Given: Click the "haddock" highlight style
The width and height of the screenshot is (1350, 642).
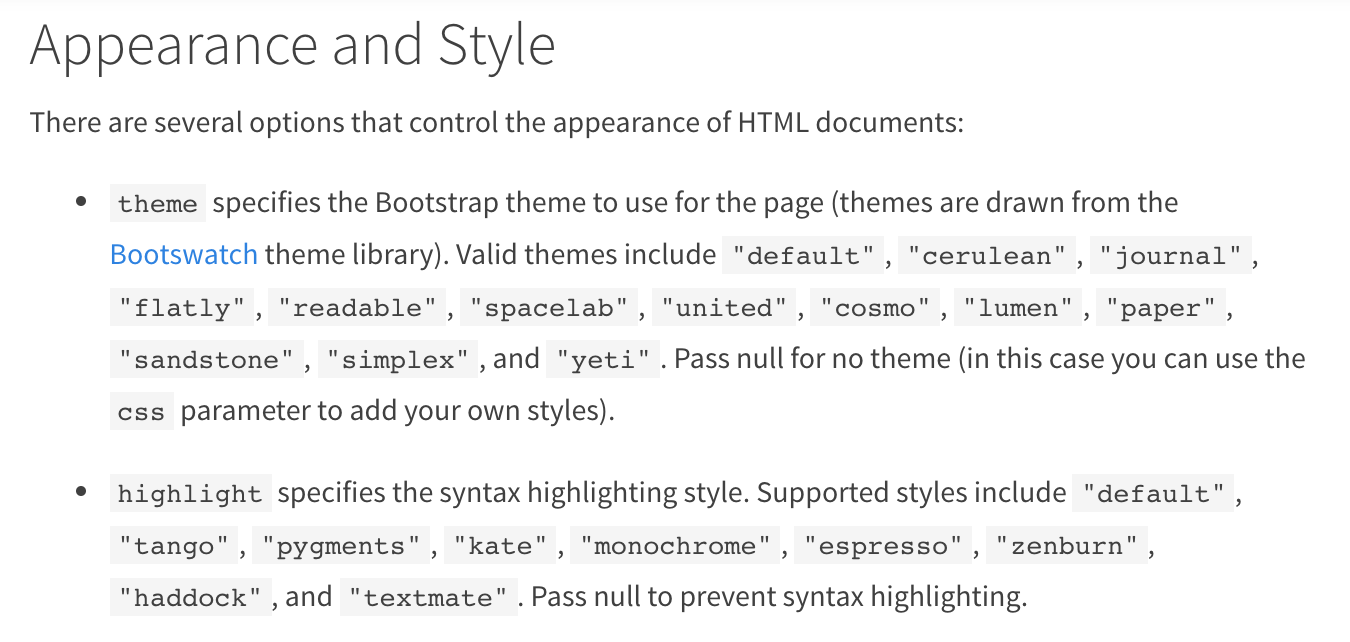Looking at the screenshot, I should coord(190,597).
